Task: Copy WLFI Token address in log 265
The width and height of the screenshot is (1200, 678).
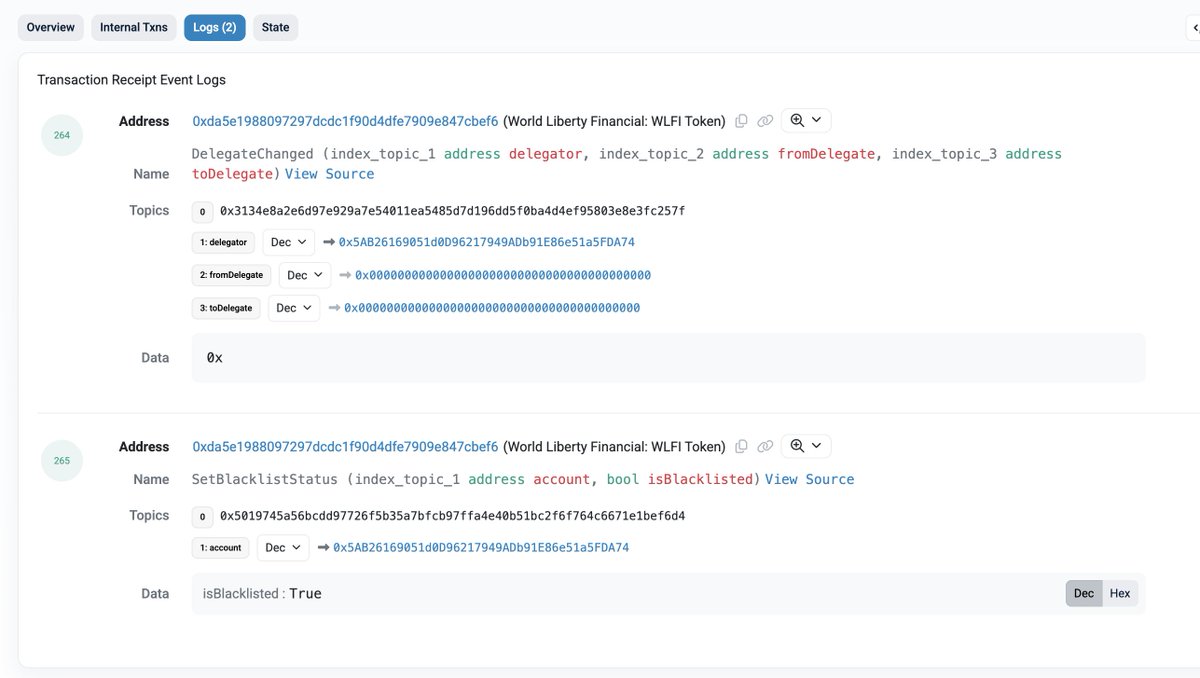Action: (x=741, y=447)
